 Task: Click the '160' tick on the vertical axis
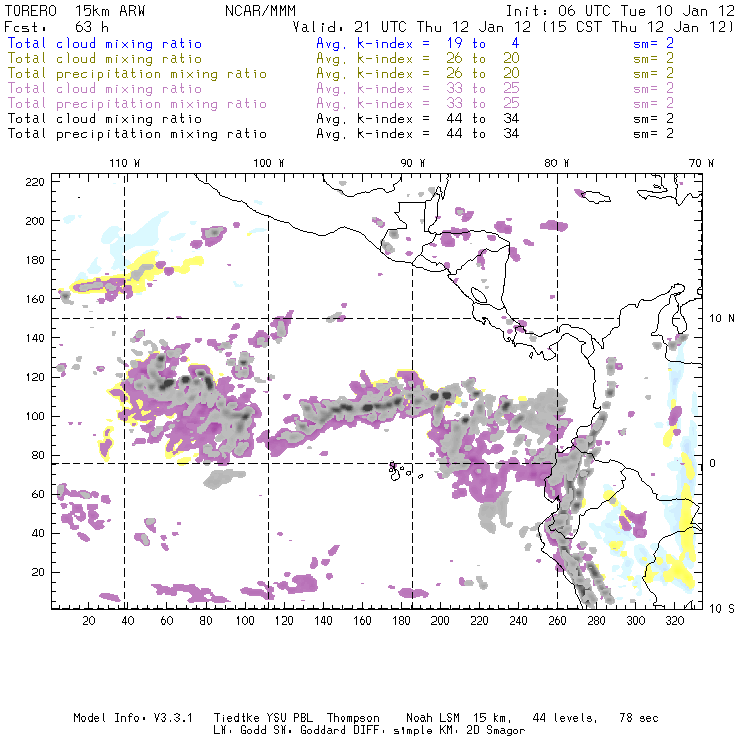(35, 299)
